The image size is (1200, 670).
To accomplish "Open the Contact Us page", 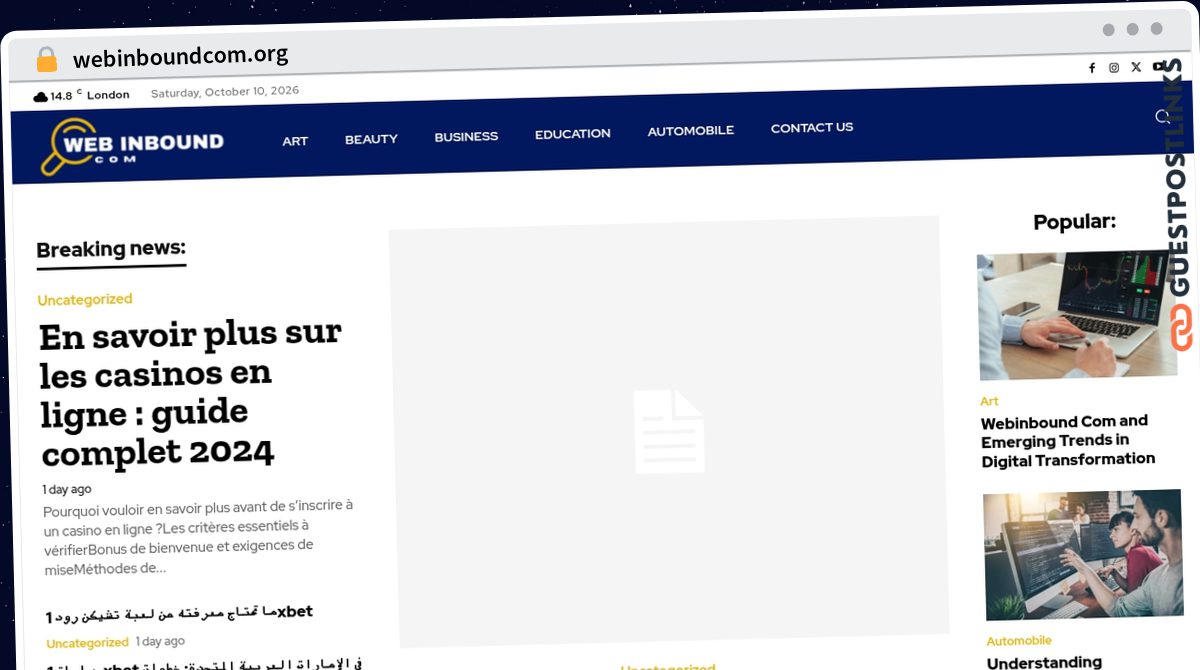I will tap(812, 127).
